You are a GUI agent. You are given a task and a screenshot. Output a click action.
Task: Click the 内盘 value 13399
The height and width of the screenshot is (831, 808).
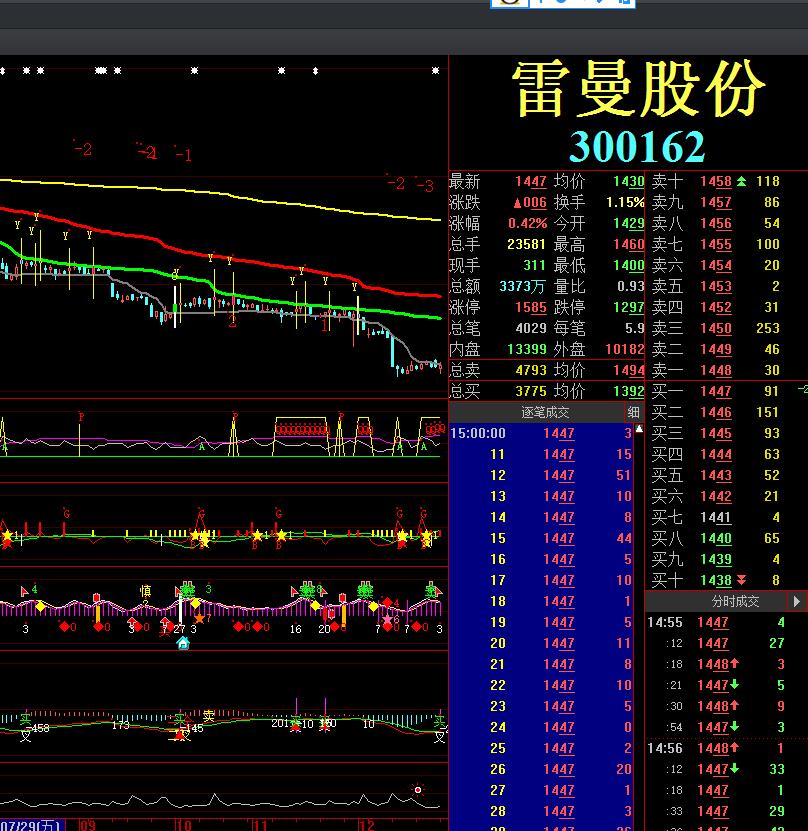click(527, 349)
